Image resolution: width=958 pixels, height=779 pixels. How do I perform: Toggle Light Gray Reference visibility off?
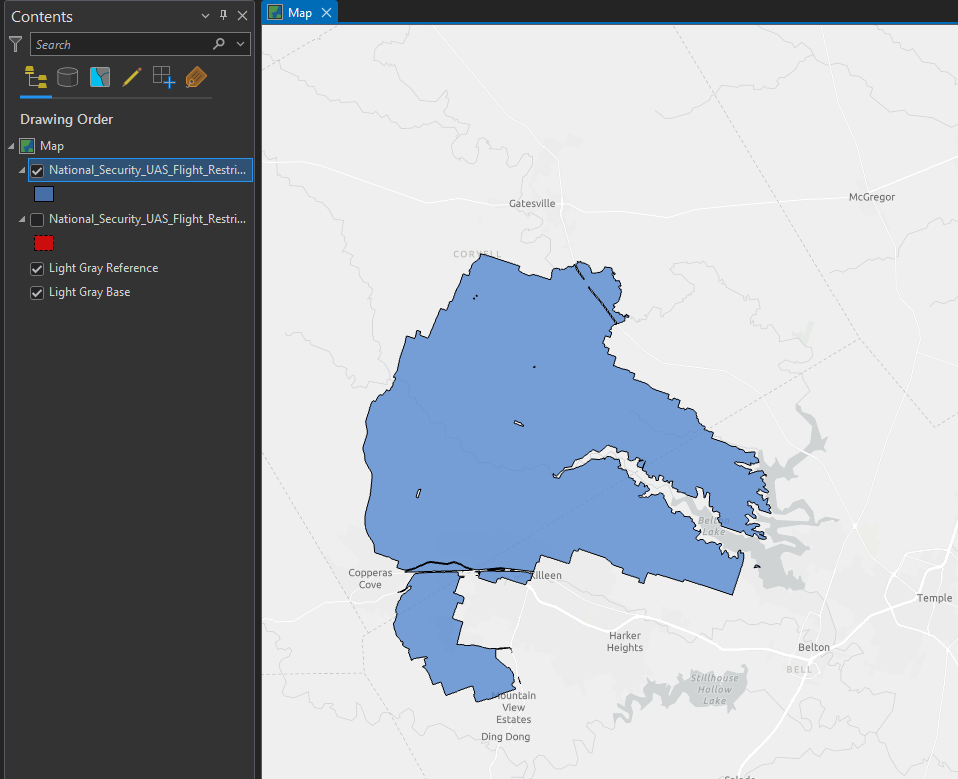coord(36,268)
